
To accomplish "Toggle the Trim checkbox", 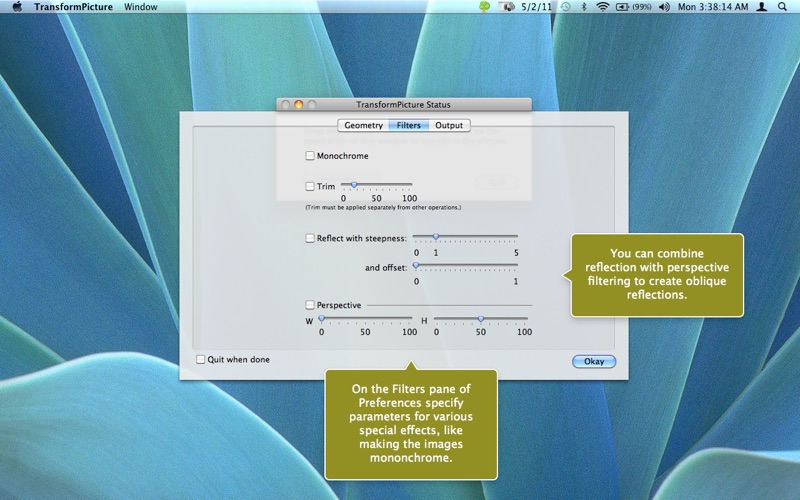I will tap(310, 186).
